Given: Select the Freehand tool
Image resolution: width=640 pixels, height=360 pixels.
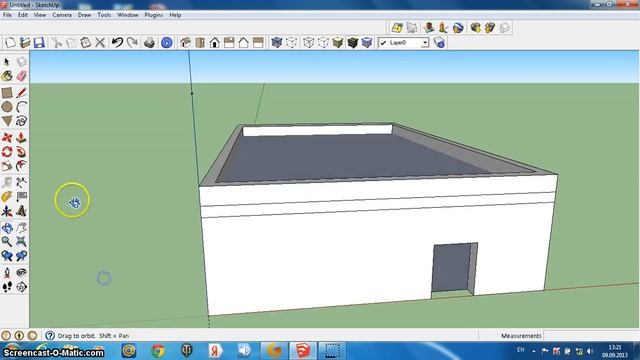Looking at the screenshot, I should pos(21,121).
